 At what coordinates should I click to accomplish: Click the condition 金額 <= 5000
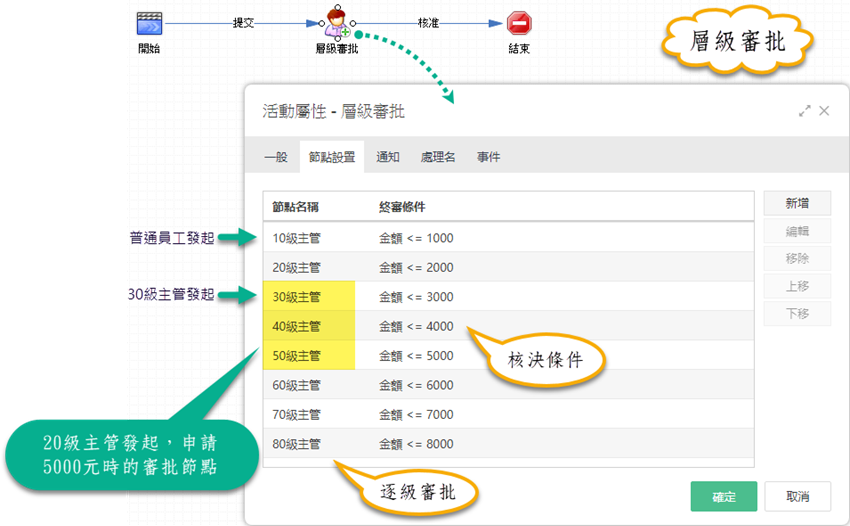coord(416,356)
